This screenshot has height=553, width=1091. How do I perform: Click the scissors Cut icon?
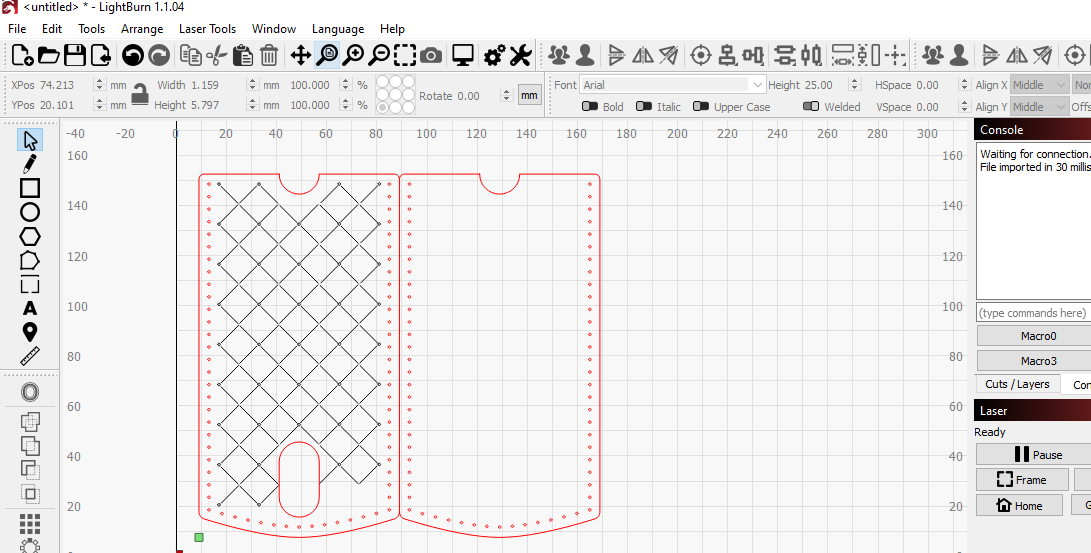point(216,55)
